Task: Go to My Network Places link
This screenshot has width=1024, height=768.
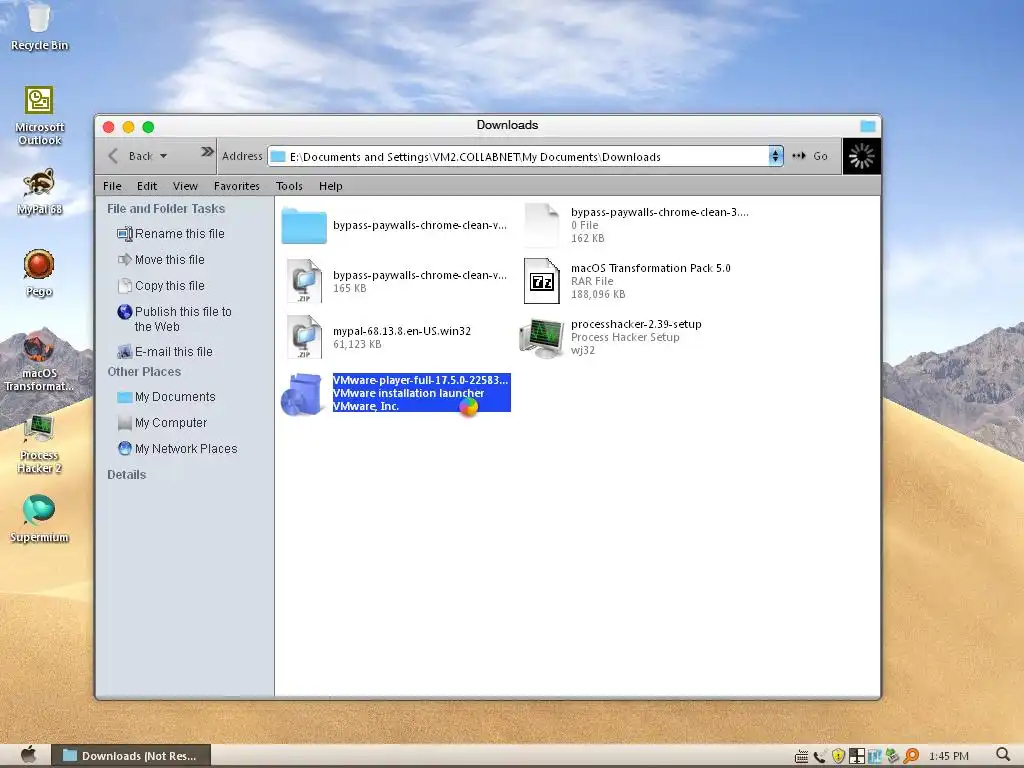Action: click(x=178, y=449)
